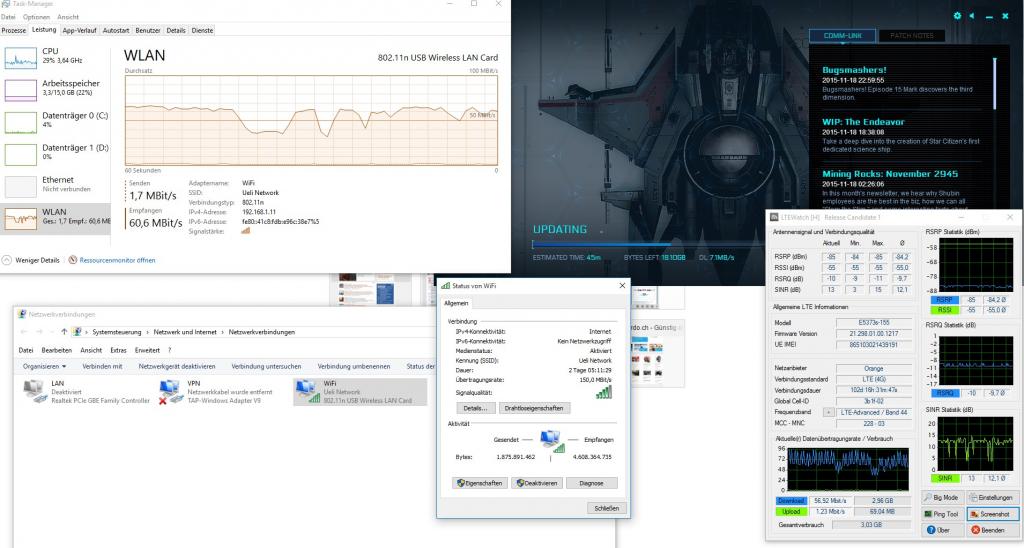Image resolution: width=1024 pixels, height=548 pixels.
Task: Open the ? help menu in Netzwerkverbindungen
Action: coord(169,350)
